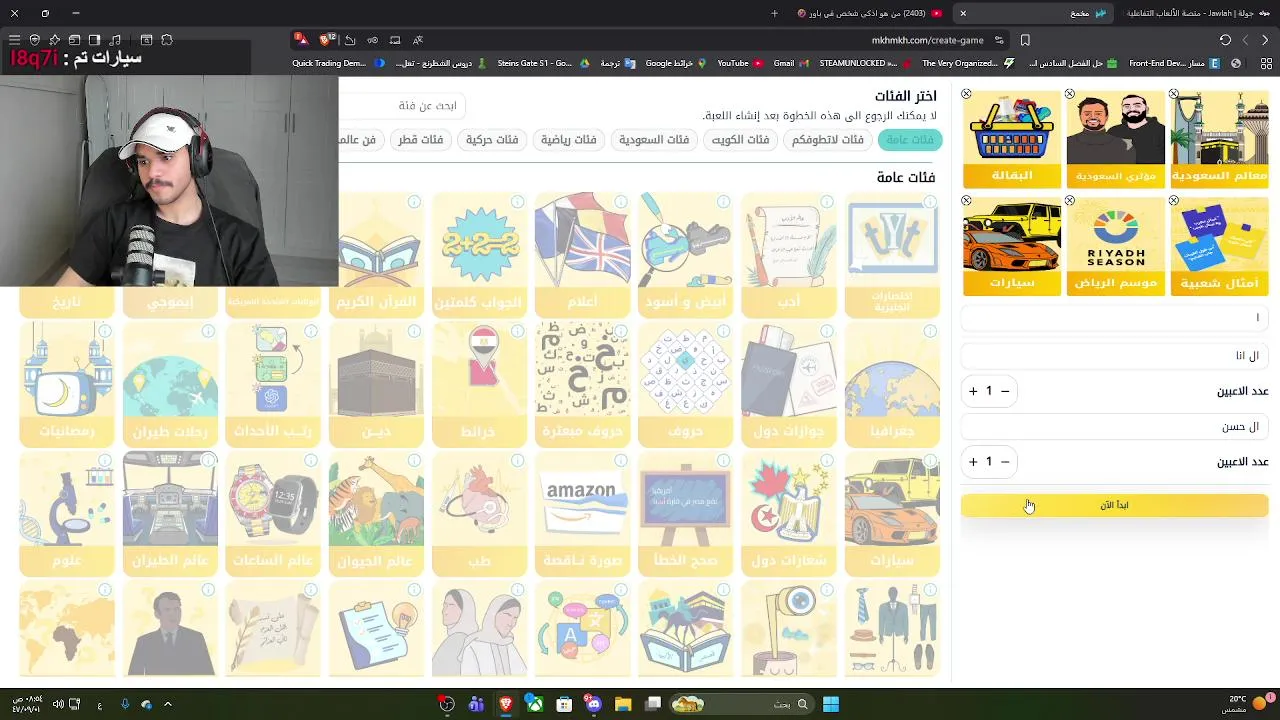
Task: Bookmark this page in the address bar
Action: pos(1025,40)
